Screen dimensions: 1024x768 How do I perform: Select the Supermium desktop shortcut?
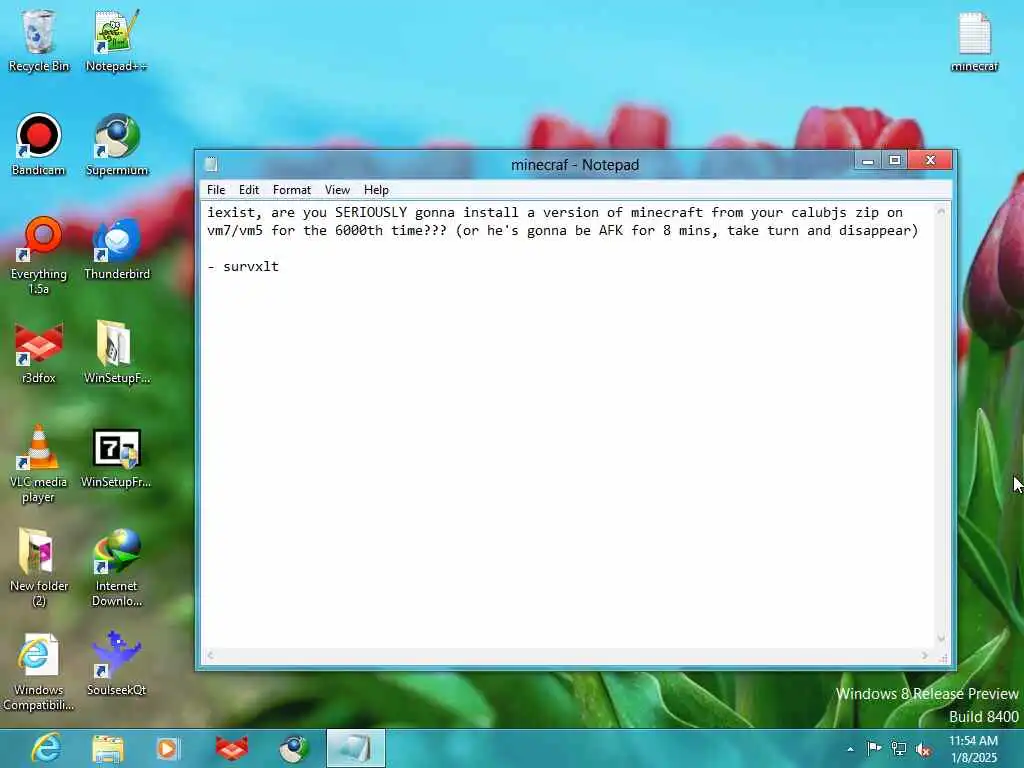[117, 145]
